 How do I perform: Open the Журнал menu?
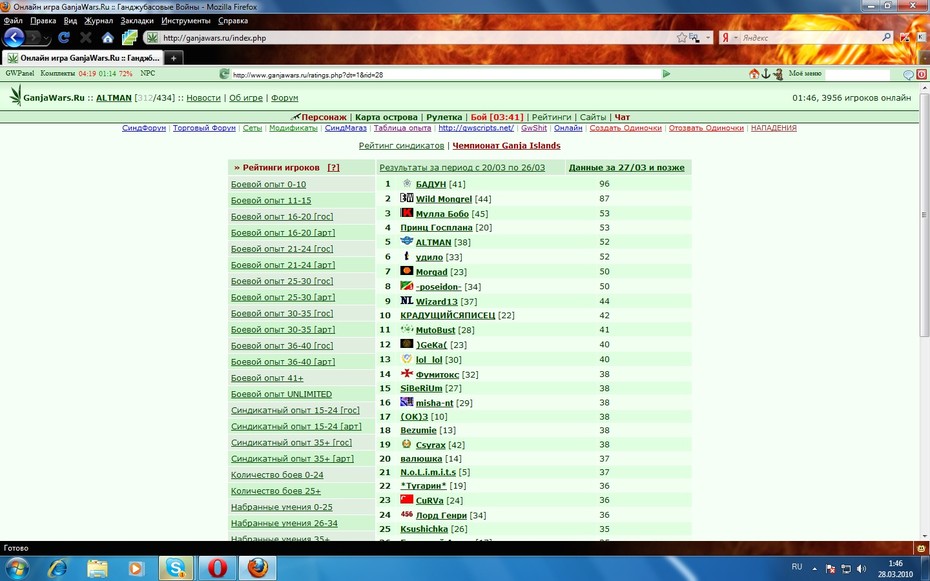tap(98, 21)
